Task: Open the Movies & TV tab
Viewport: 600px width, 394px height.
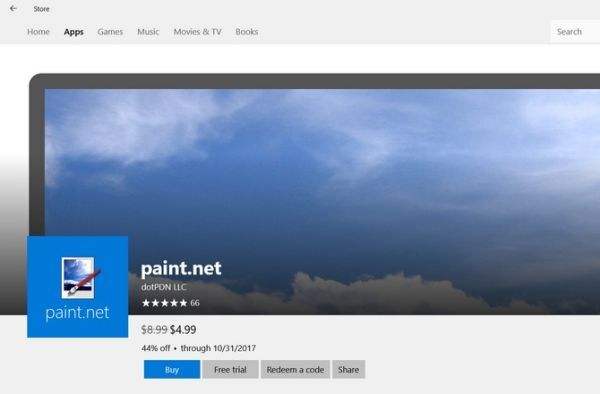Action: pos(197,32)
